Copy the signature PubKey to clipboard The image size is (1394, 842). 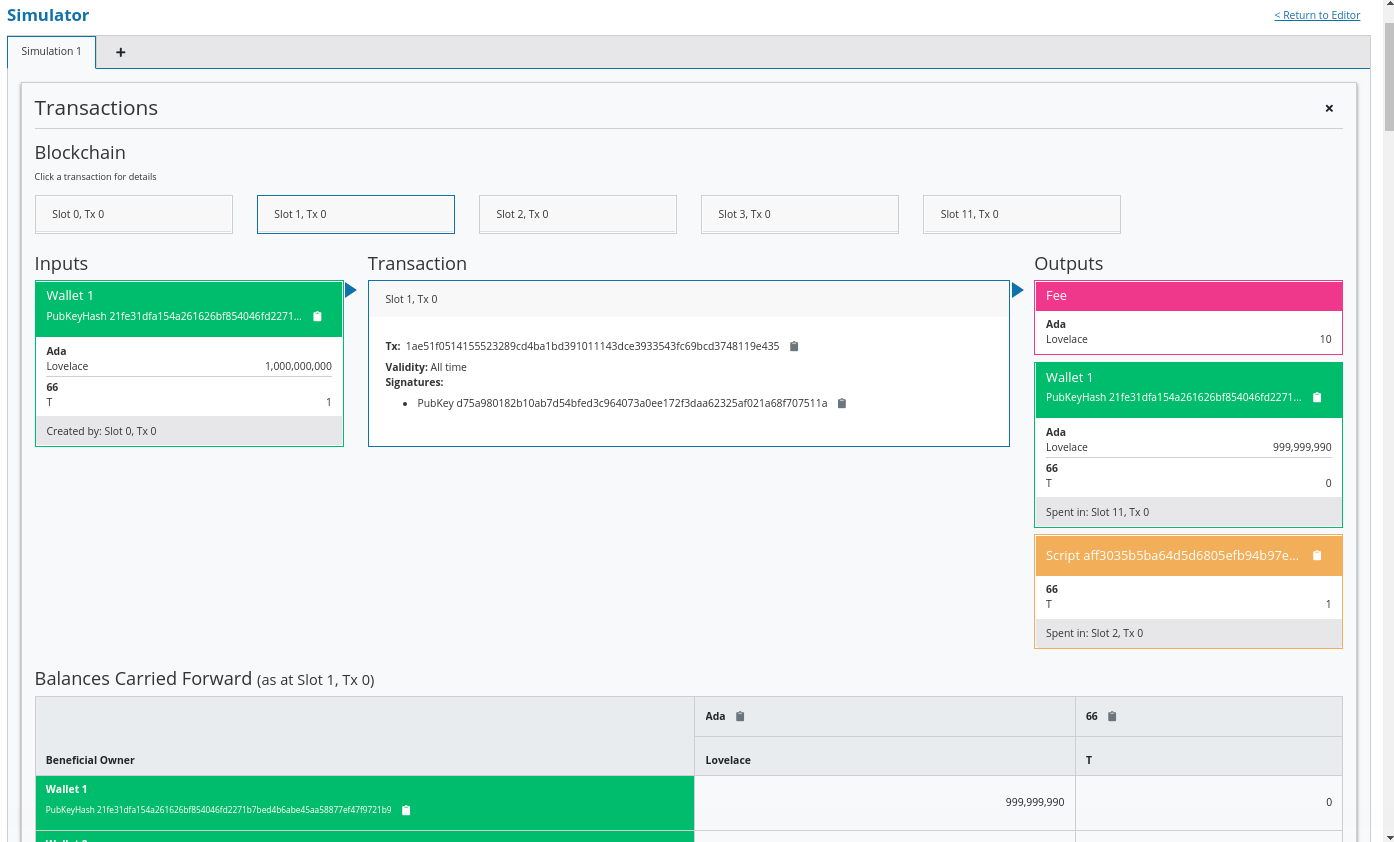tap(842, 403)
